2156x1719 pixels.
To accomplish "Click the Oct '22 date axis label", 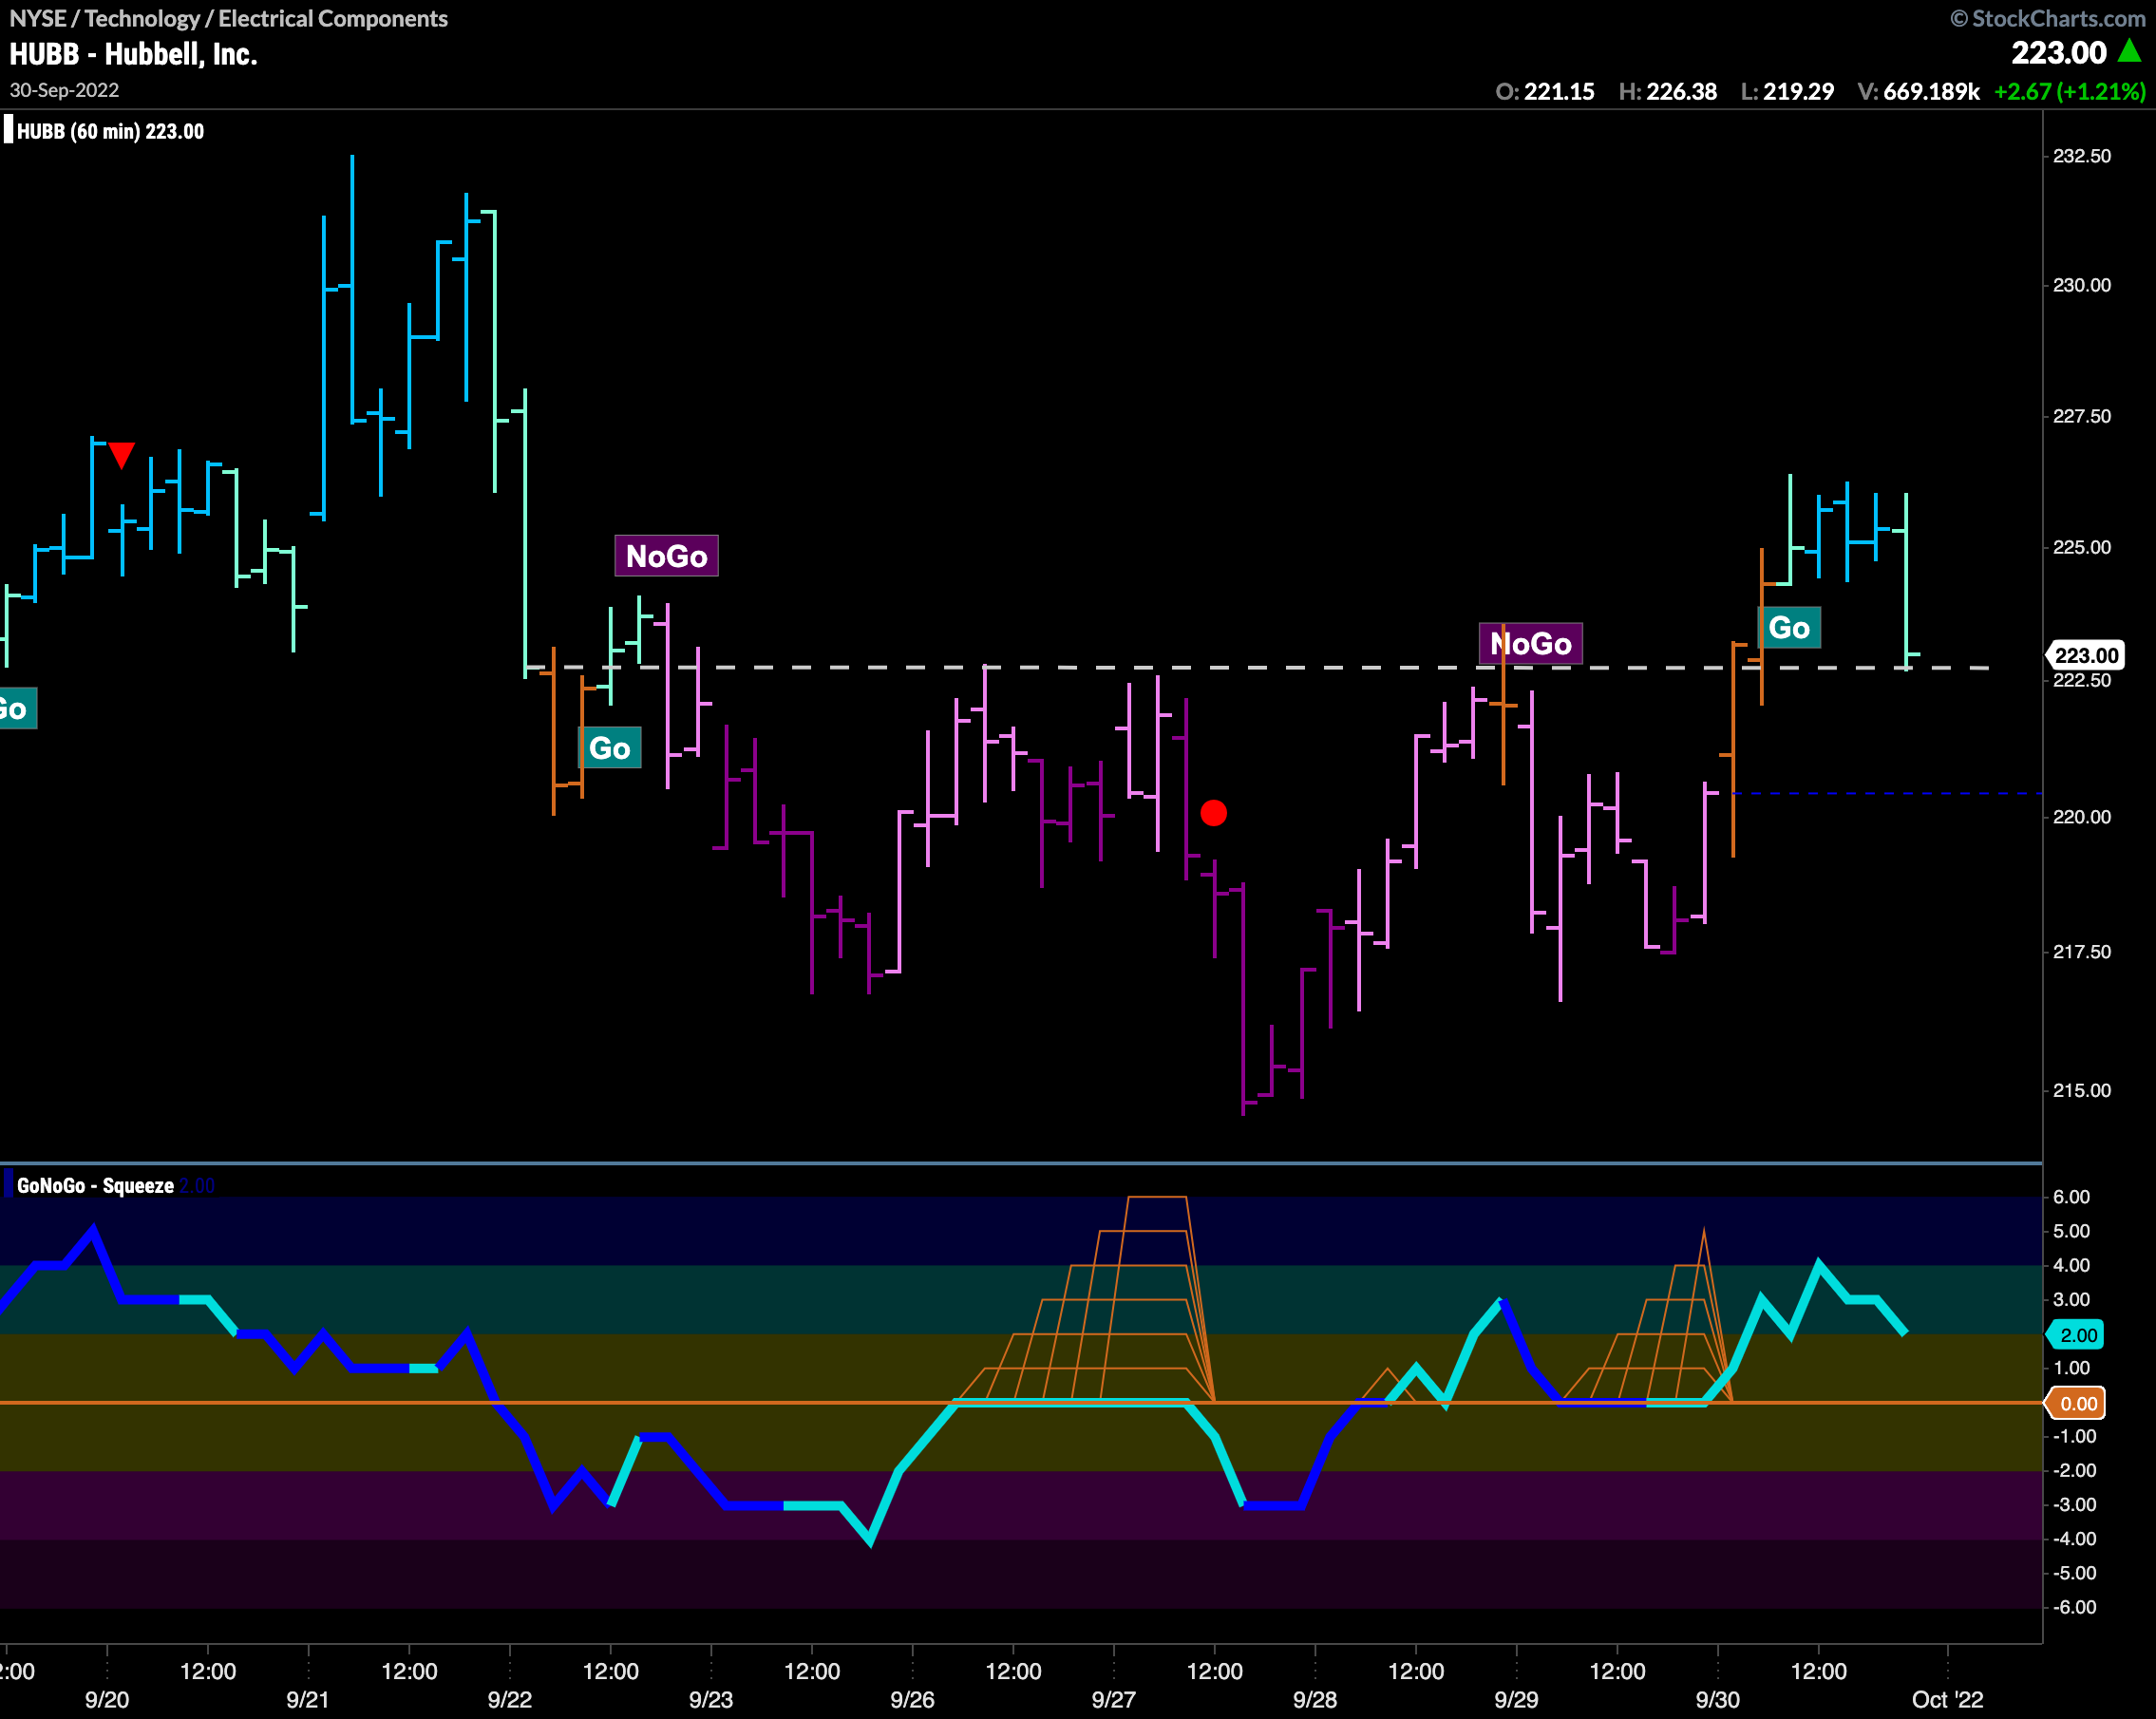I will pos(1947,1699).
